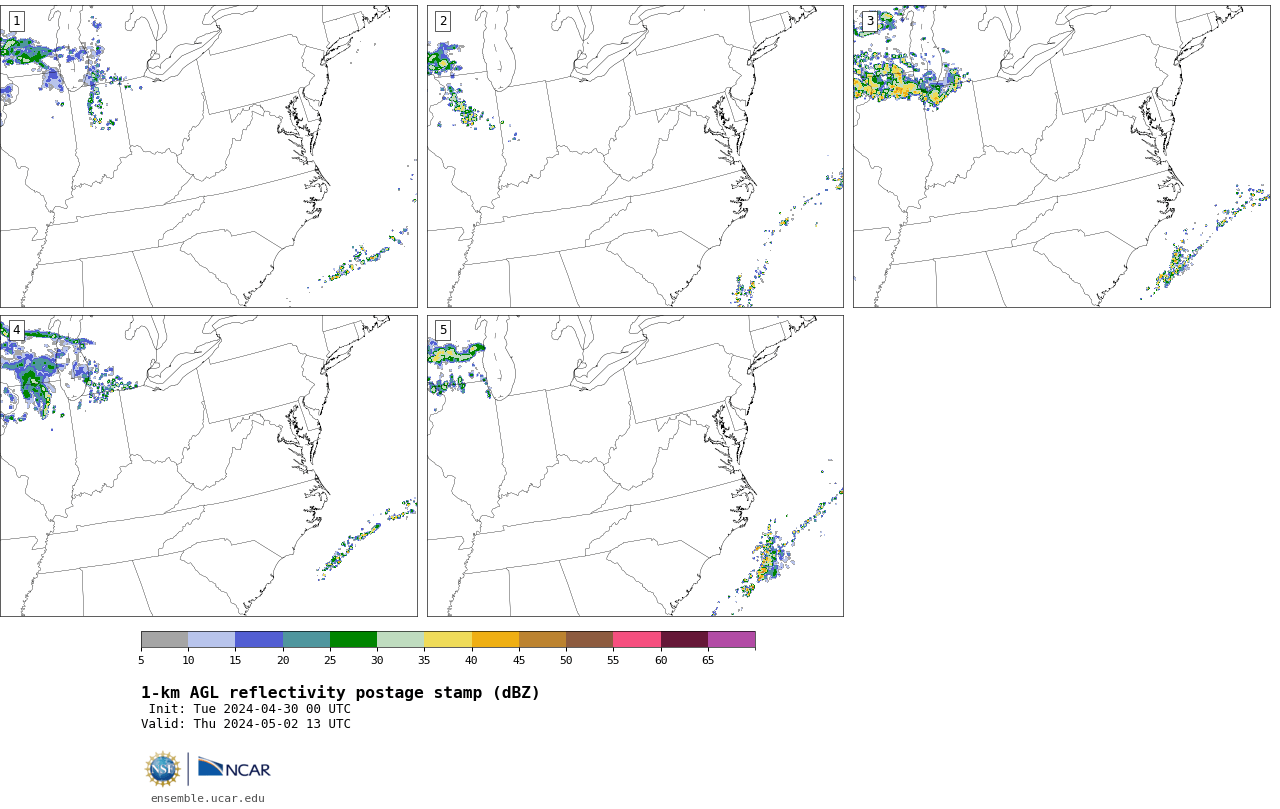
Task: Click the tan 45-50 dBZ swatch
Action: point(542,640)
